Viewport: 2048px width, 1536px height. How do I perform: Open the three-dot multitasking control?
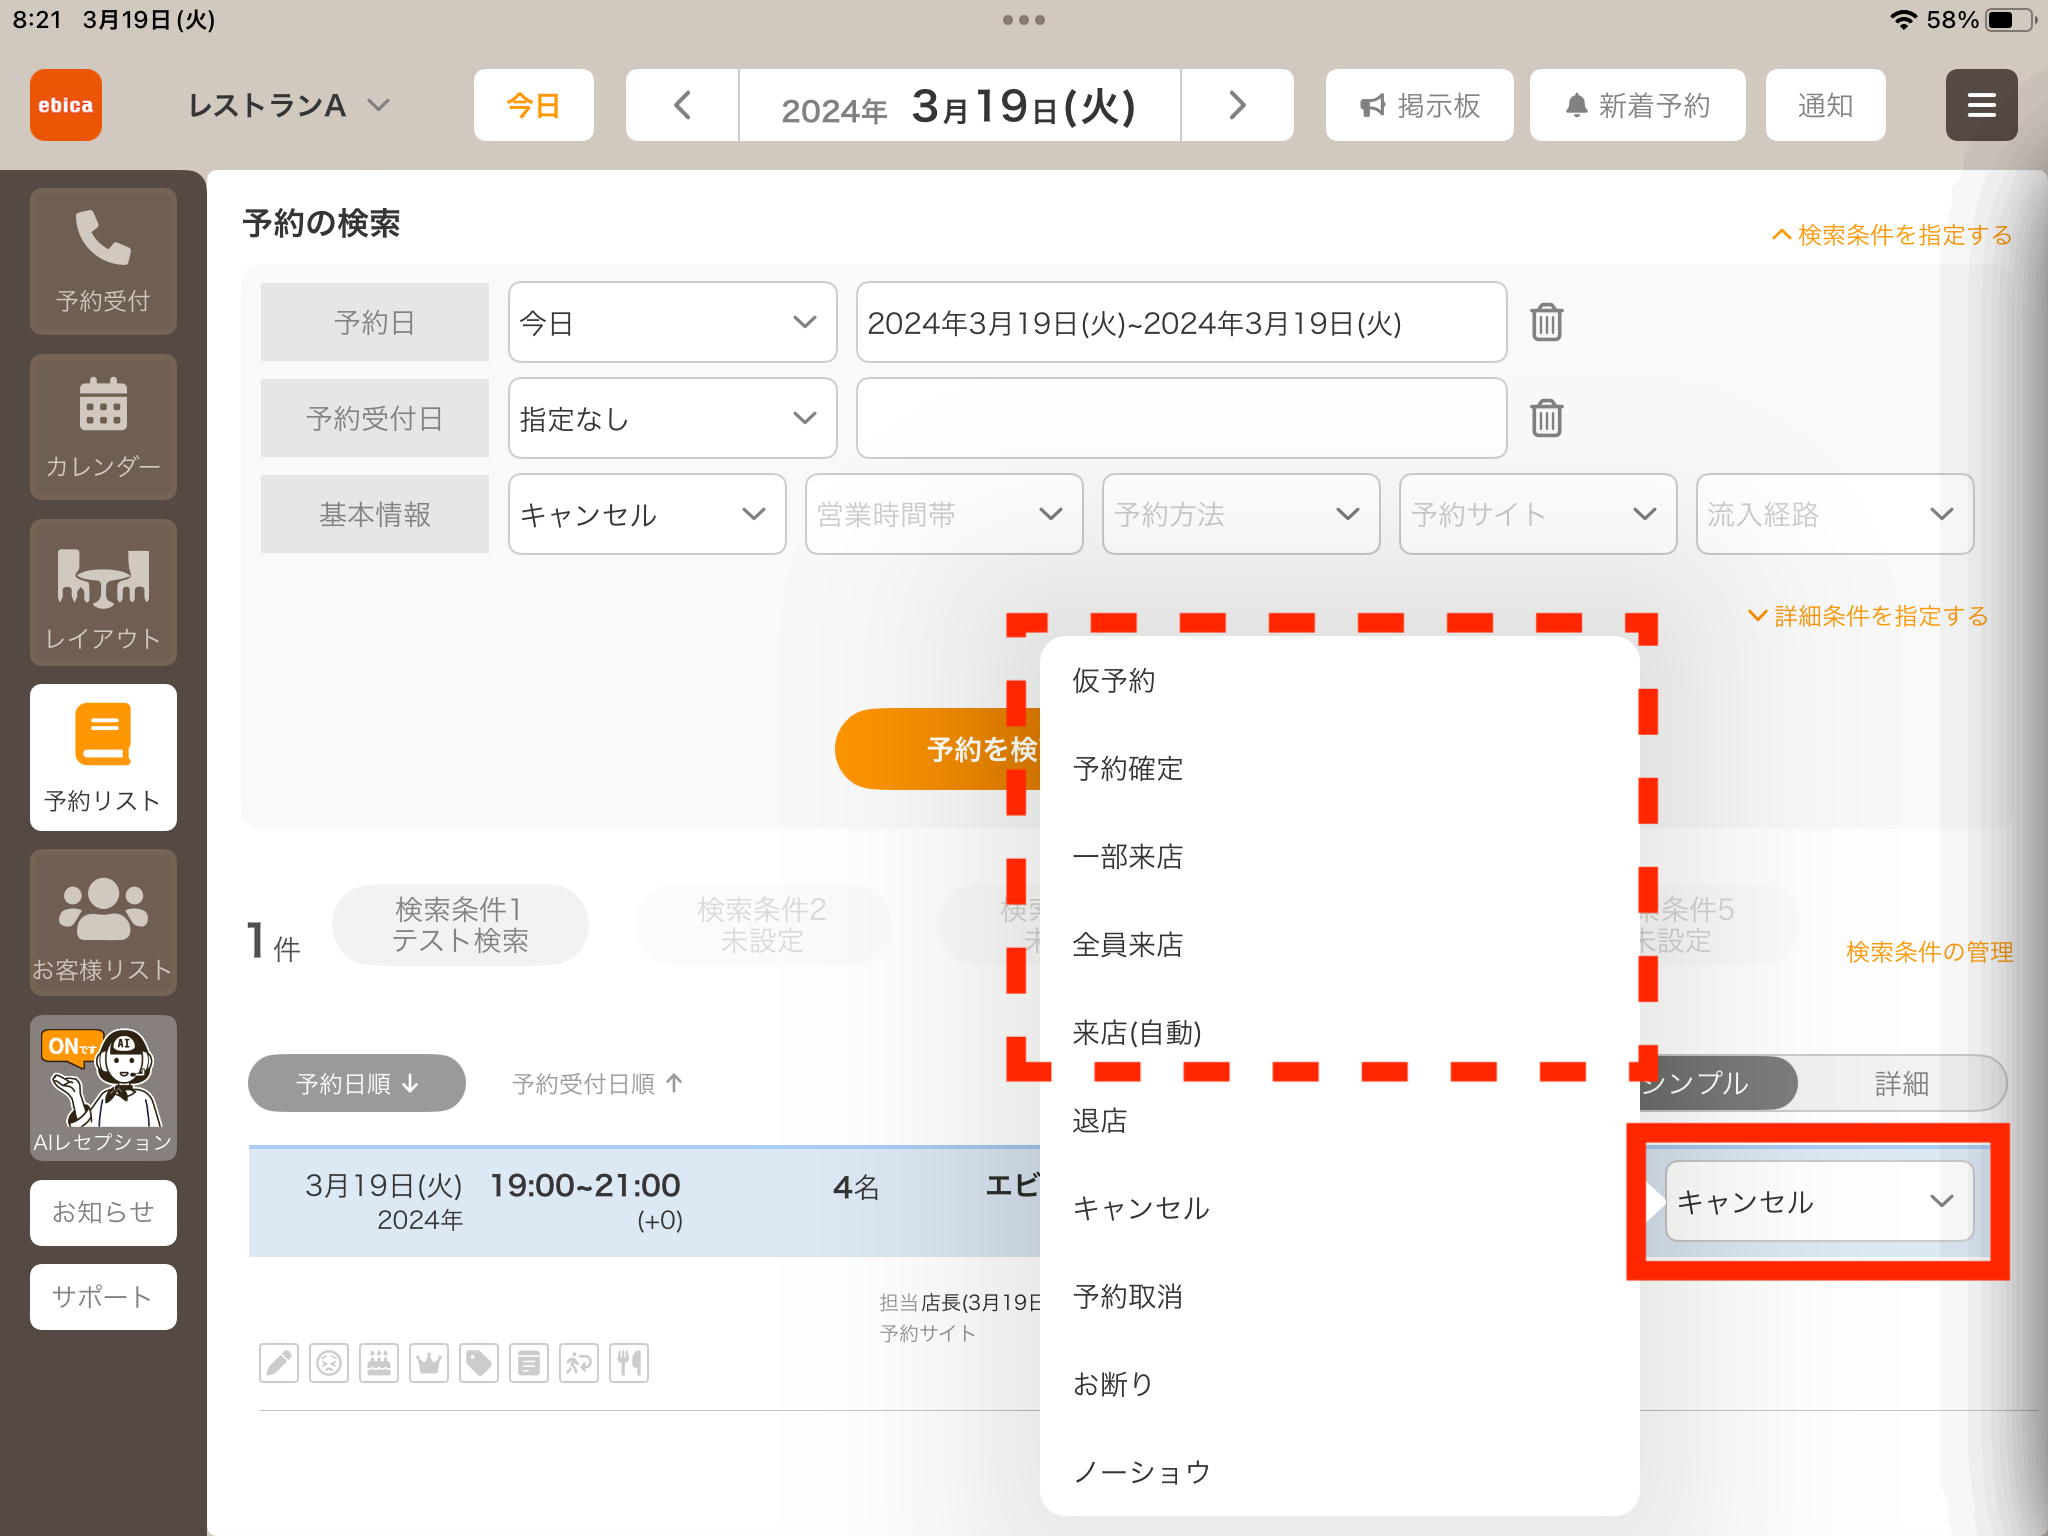[x=1024, y=20]
